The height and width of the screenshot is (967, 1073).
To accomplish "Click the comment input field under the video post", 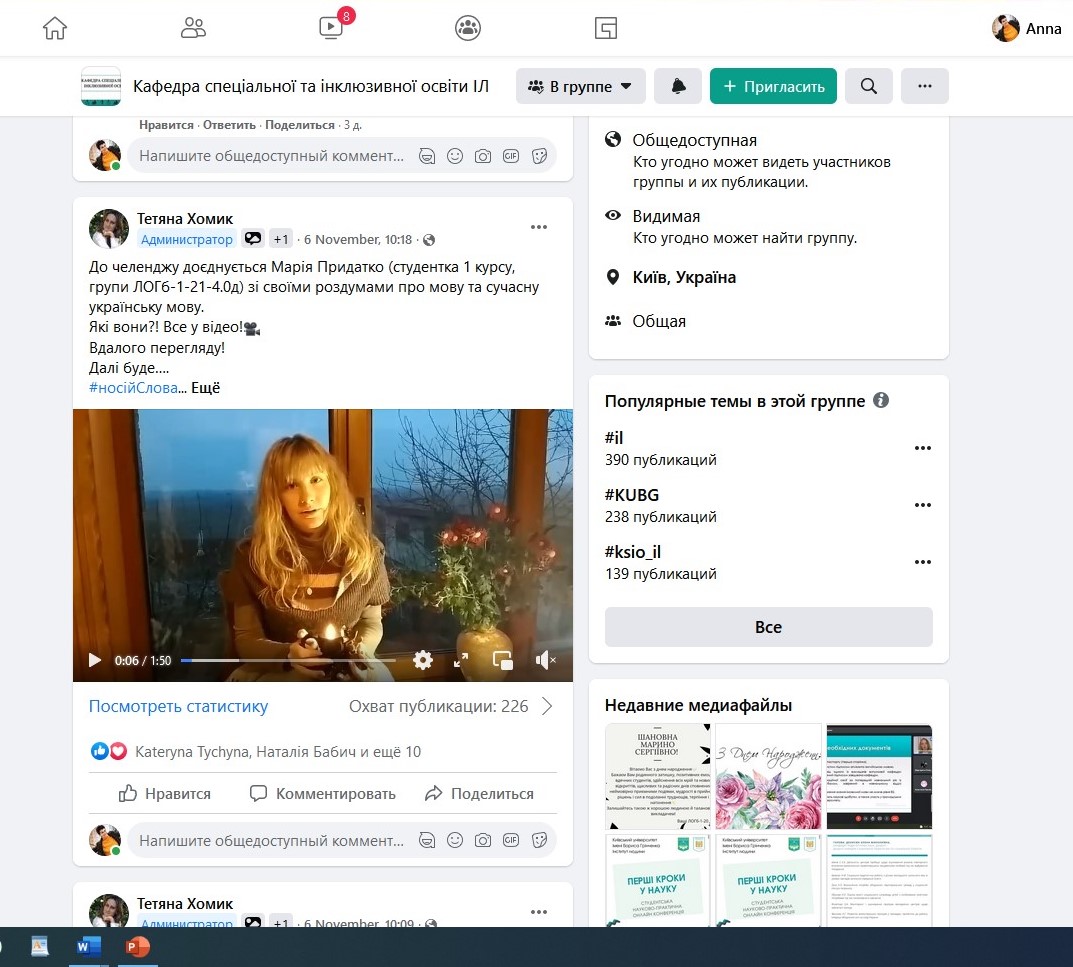I will tap(272, 841).
